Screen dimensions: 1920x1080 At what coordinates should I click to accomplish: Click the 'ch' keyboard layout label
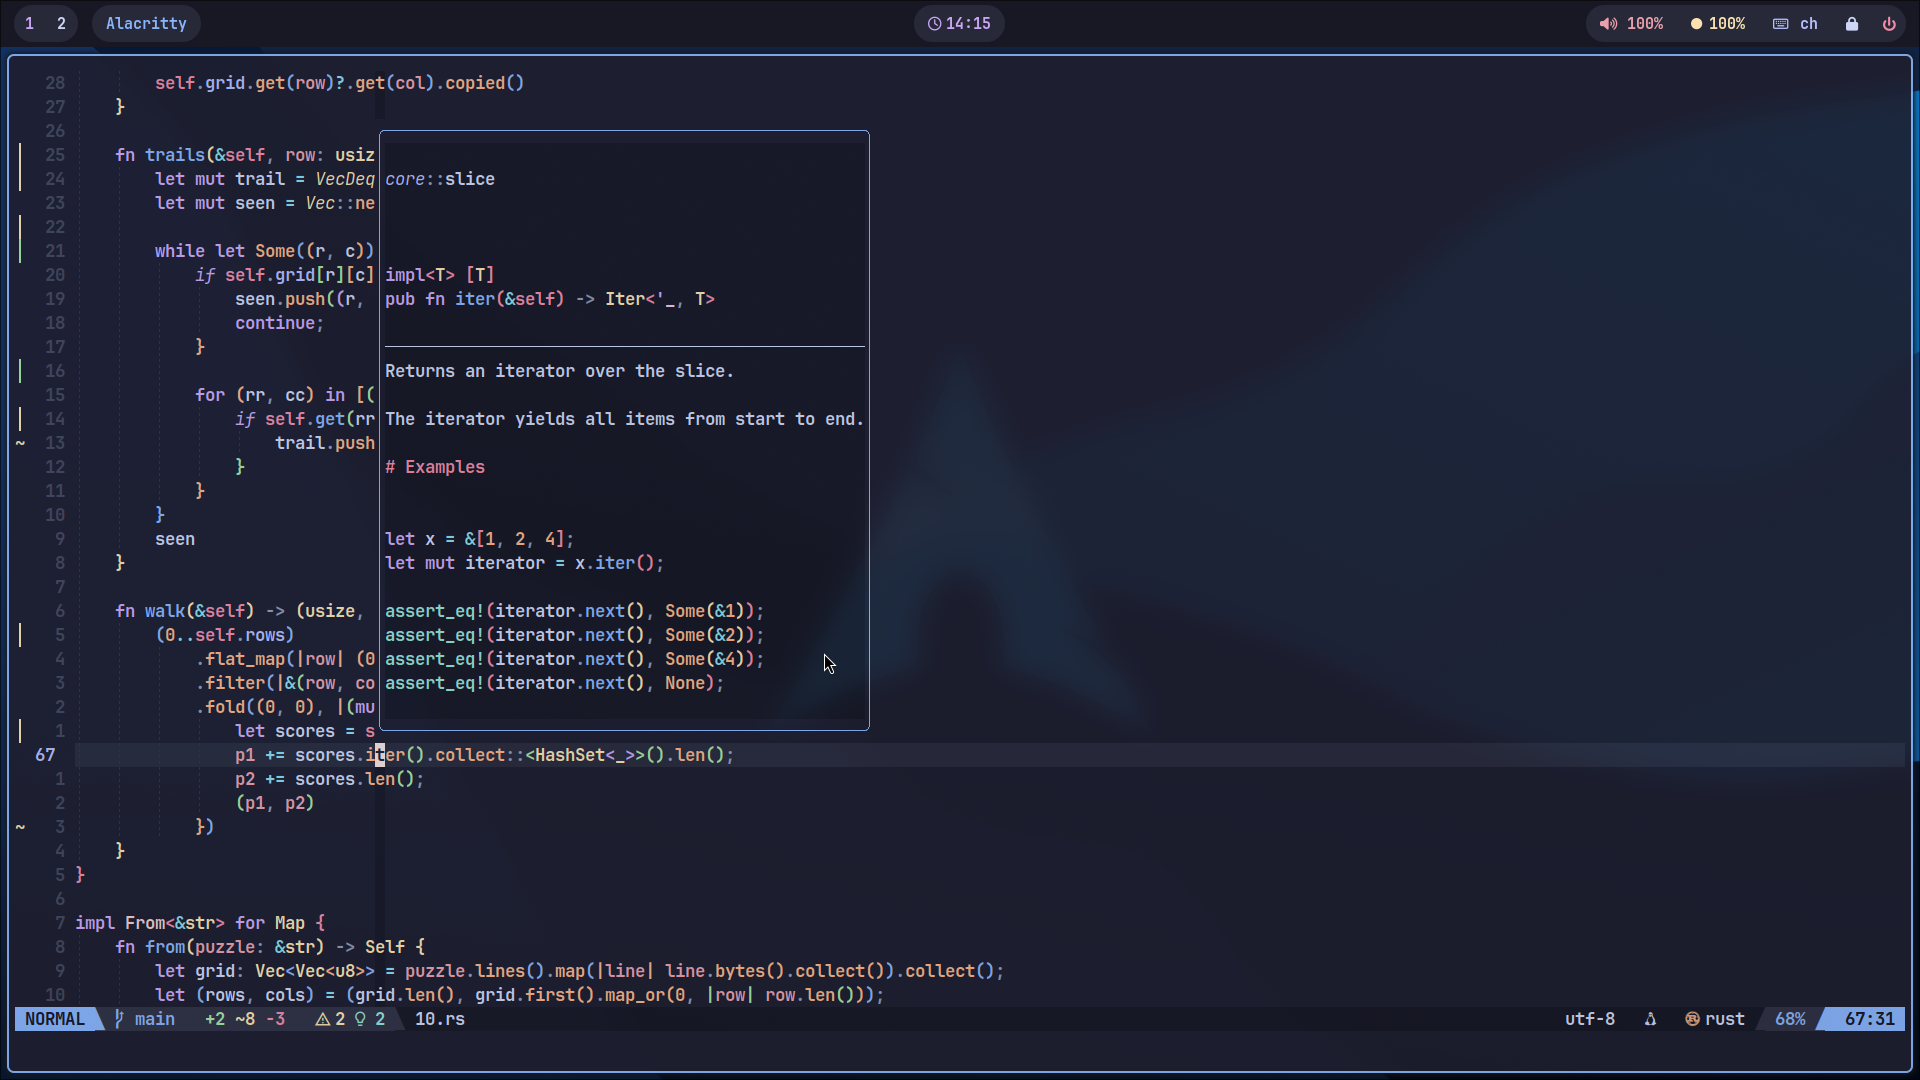coord(1809,24)
